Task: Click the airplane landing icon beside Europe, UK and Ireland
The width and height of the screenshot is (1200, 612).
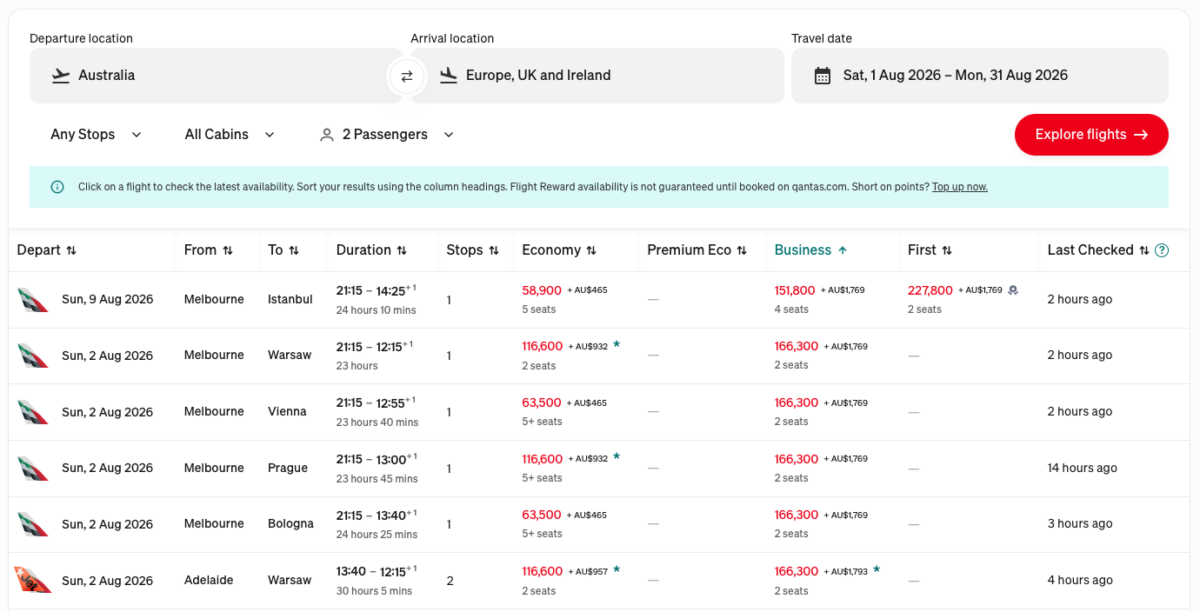Action: click(x=446, y=75)
